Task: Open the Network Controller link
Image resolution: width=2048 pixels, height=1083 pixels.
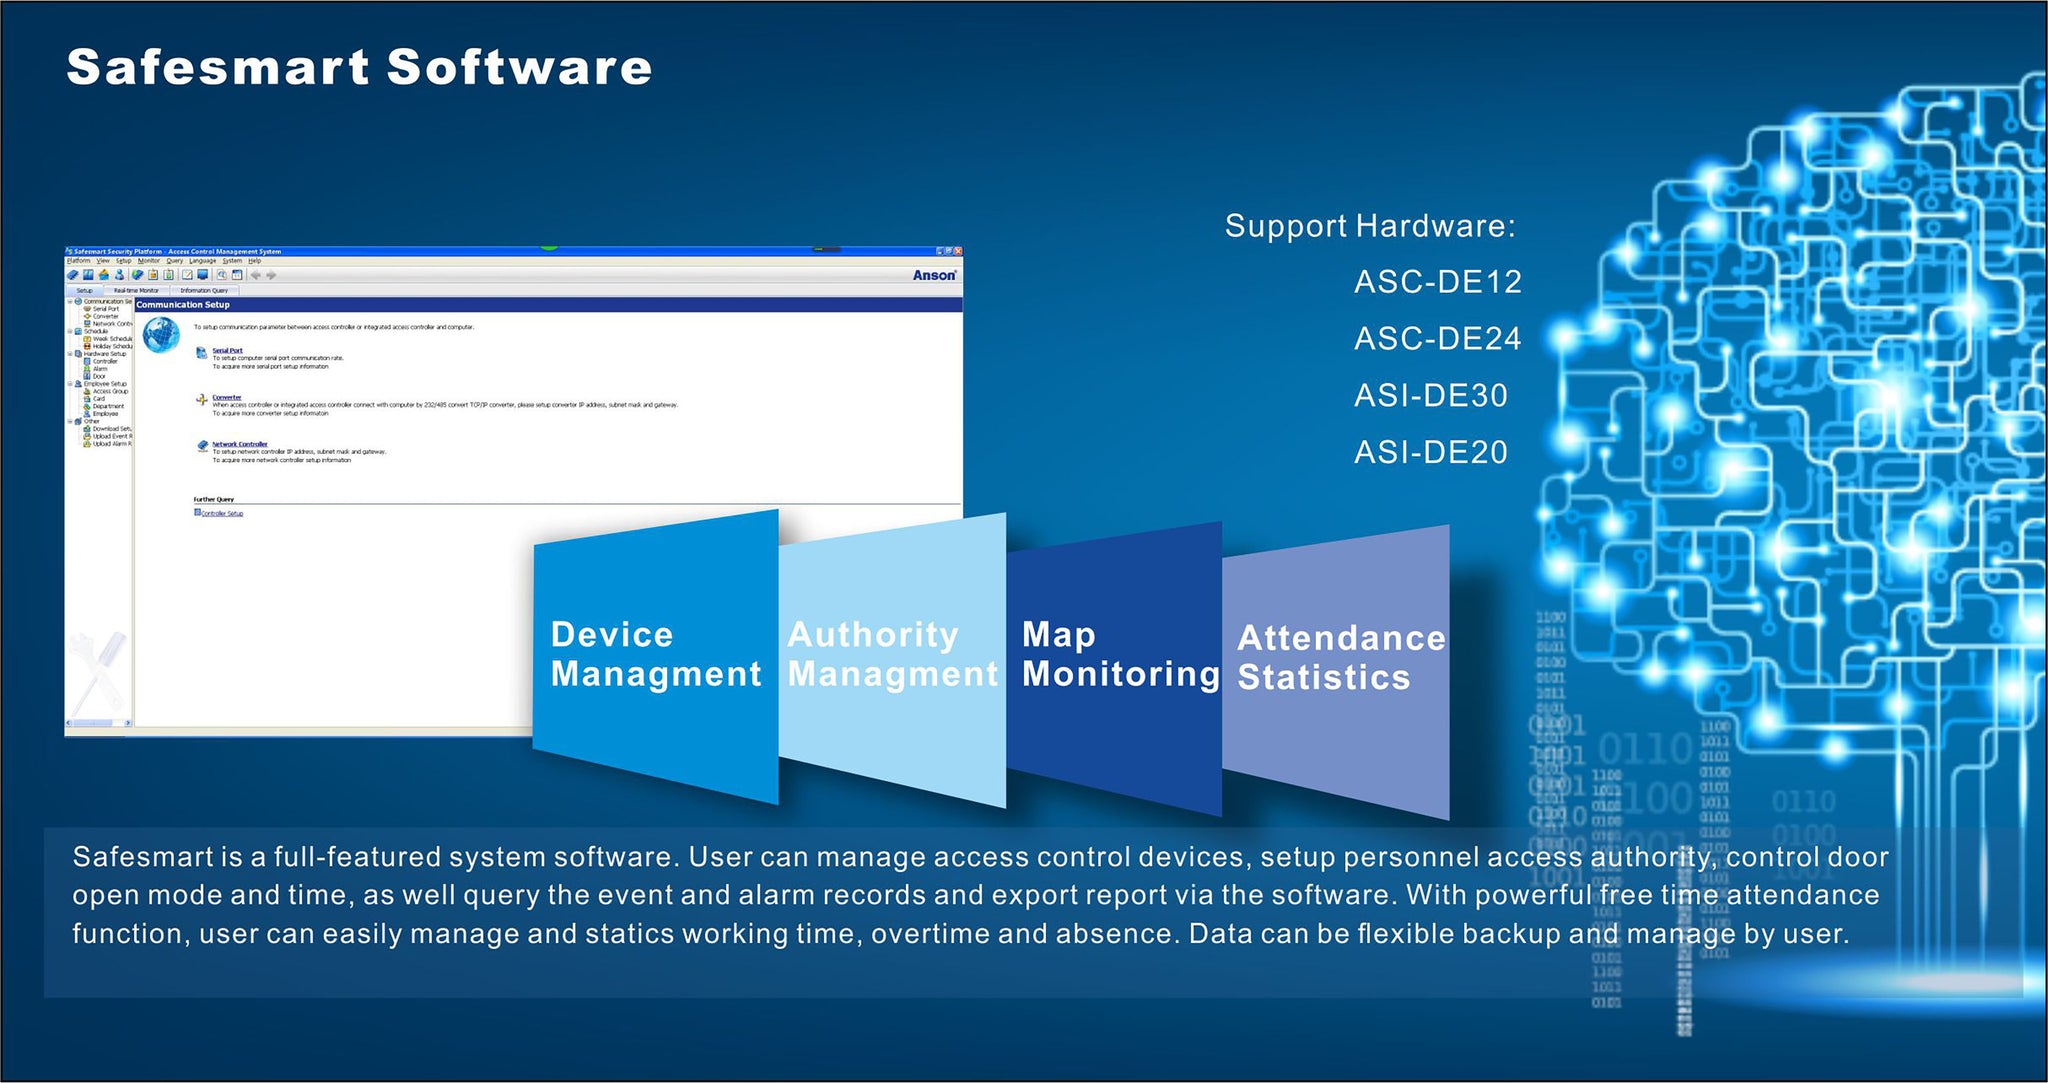Action: [240, 444]
